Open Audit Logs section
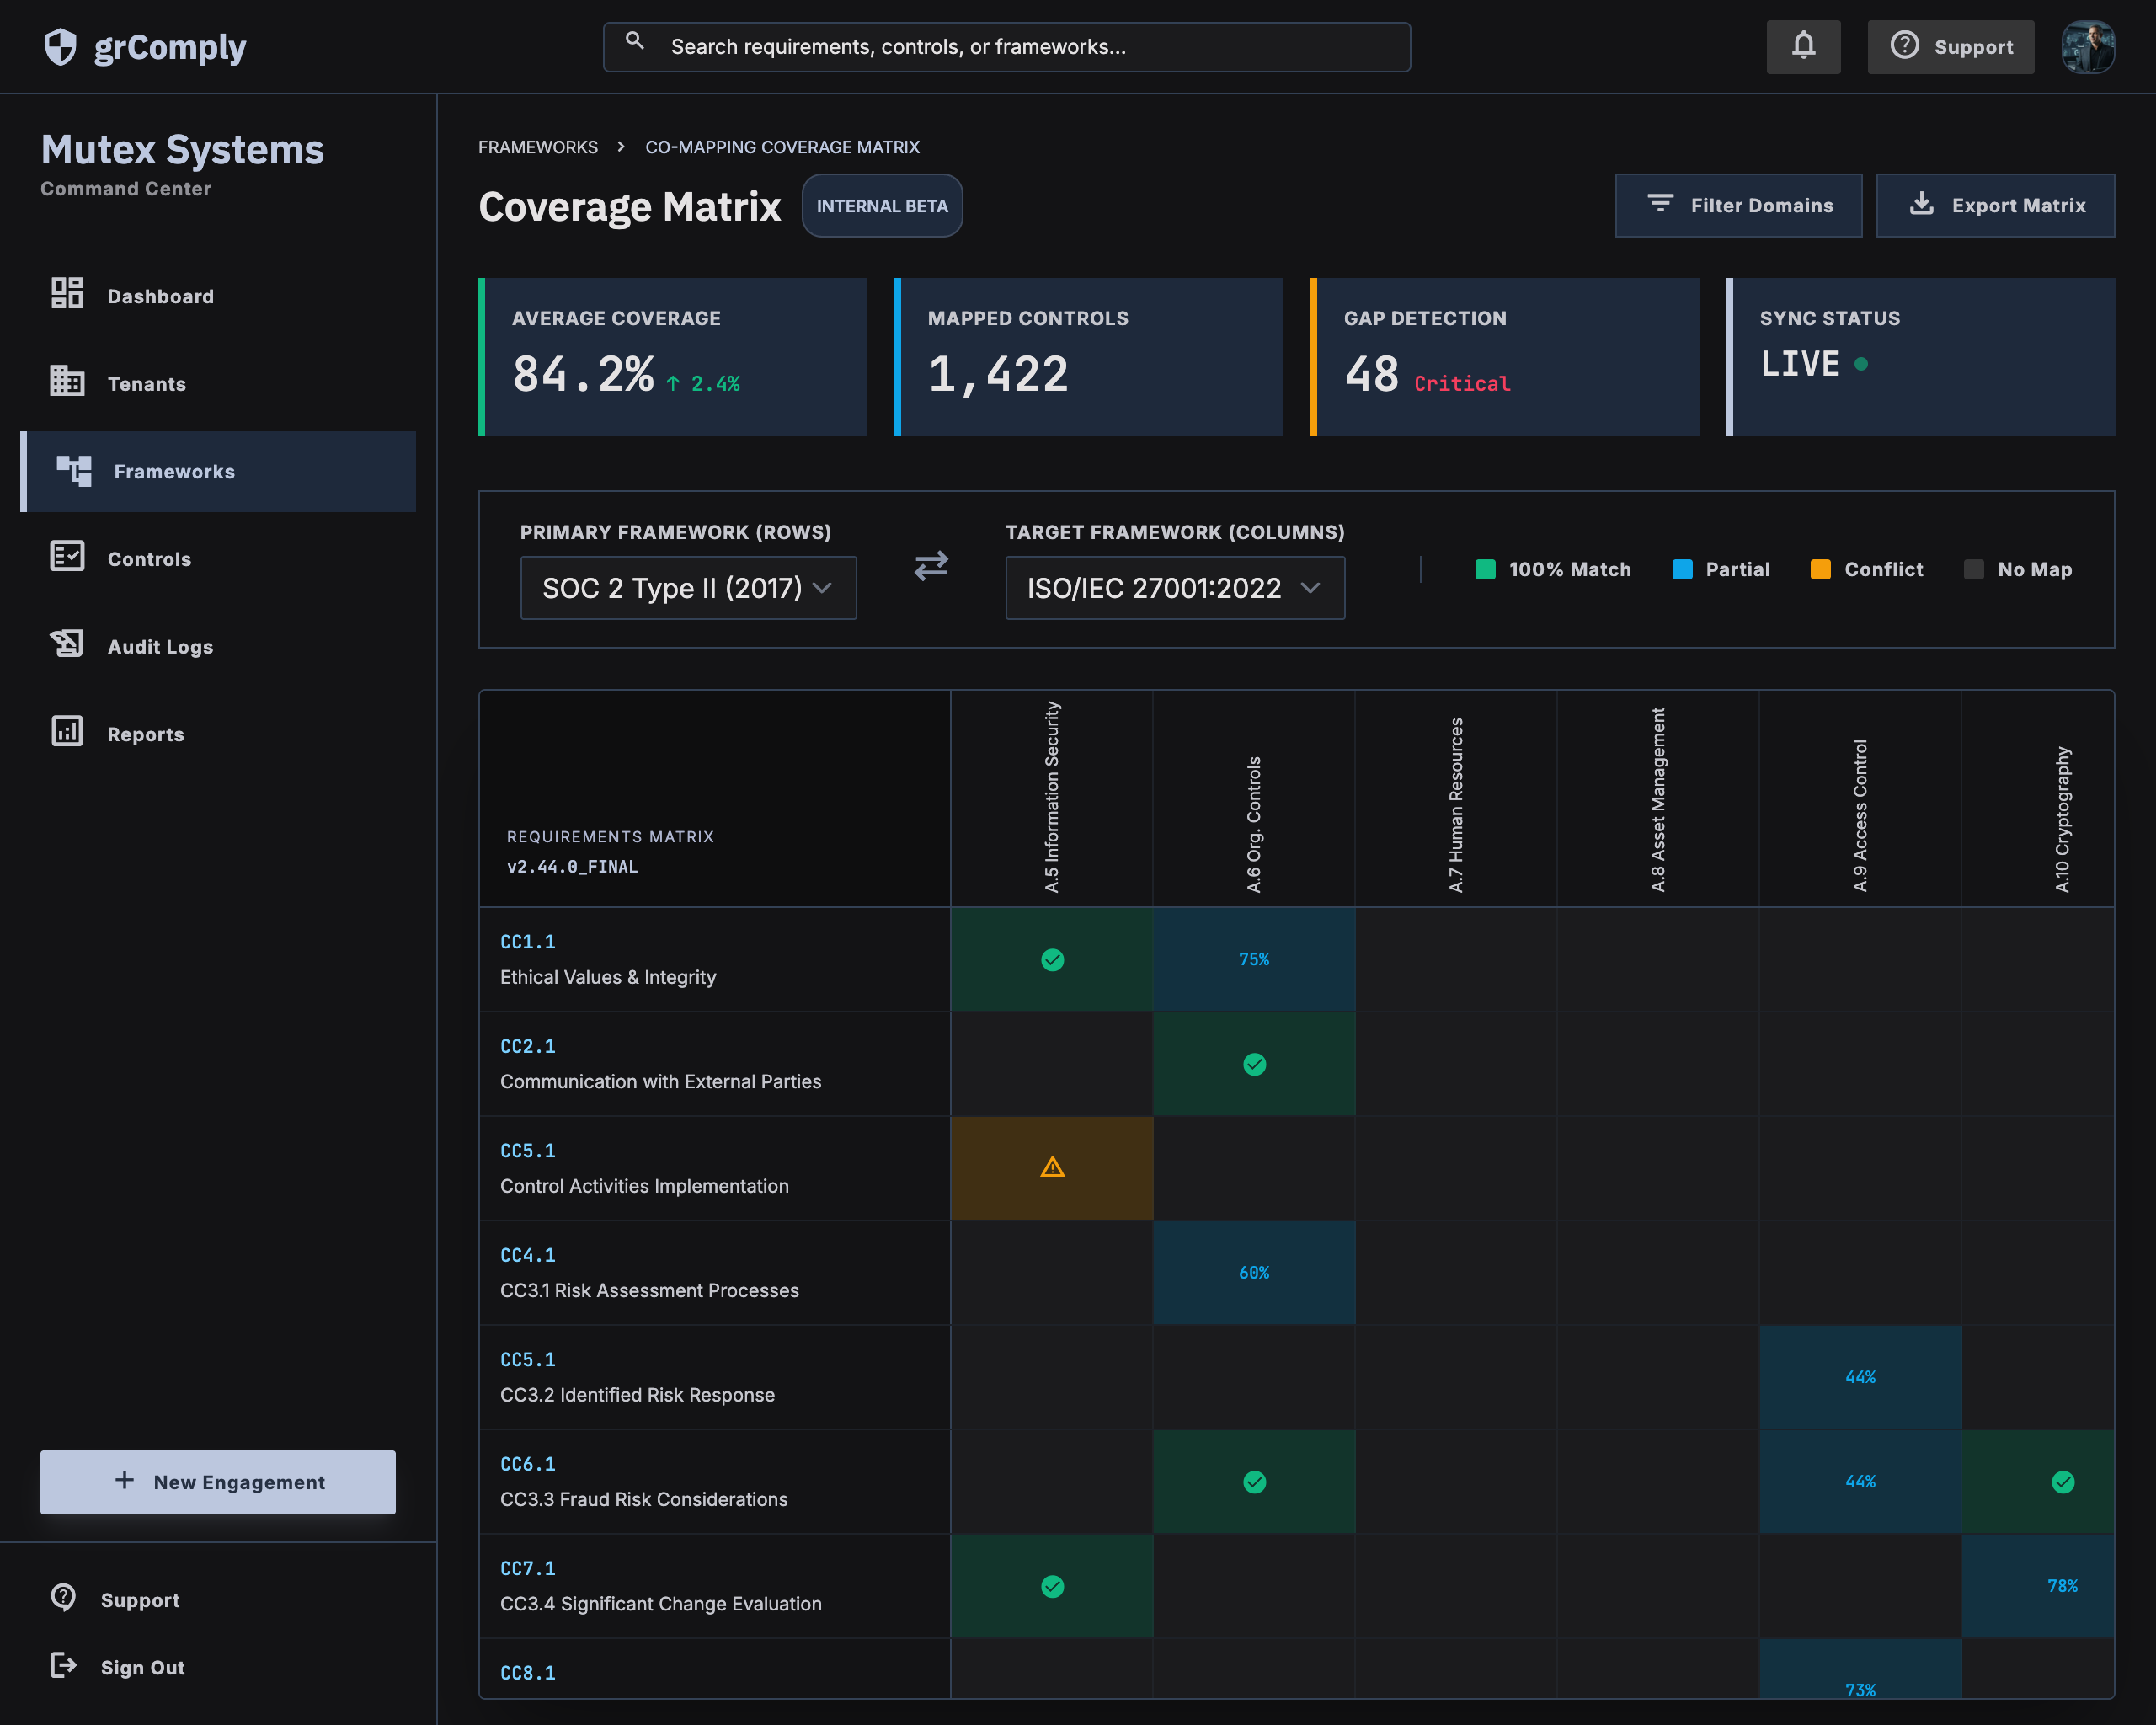The width and height of the screenshot is (2156, 1725). (218, 646)
